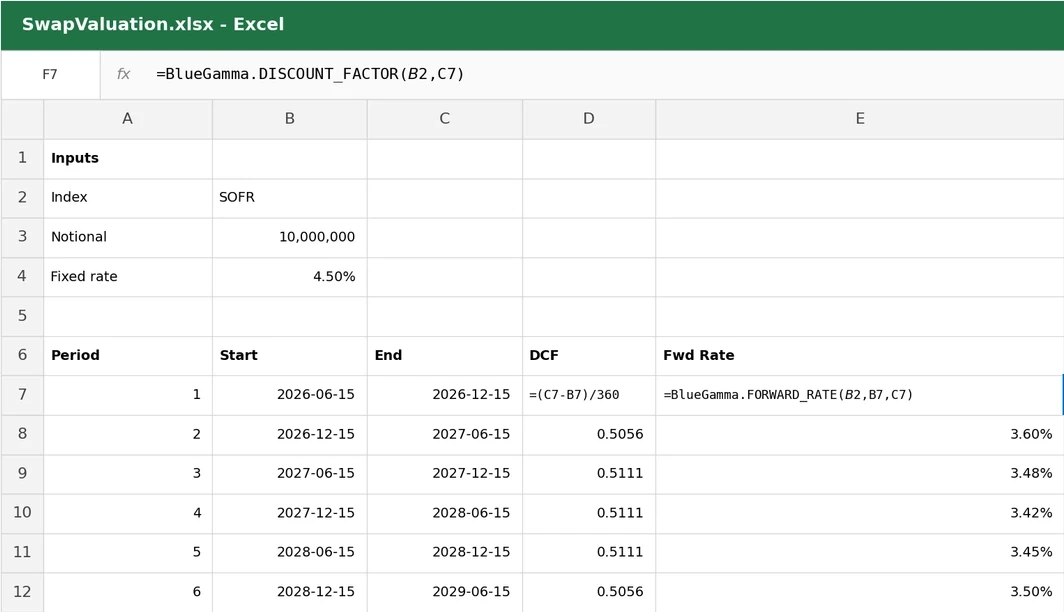Click the 'End' header cell

tap(444, 356)
